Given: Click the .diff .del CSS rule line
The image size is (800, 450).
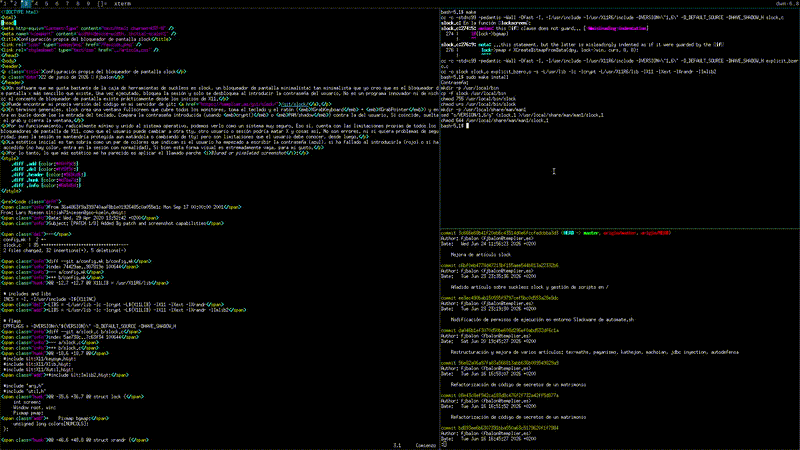Looking at the screenshot, I should (x=45, y=169).
